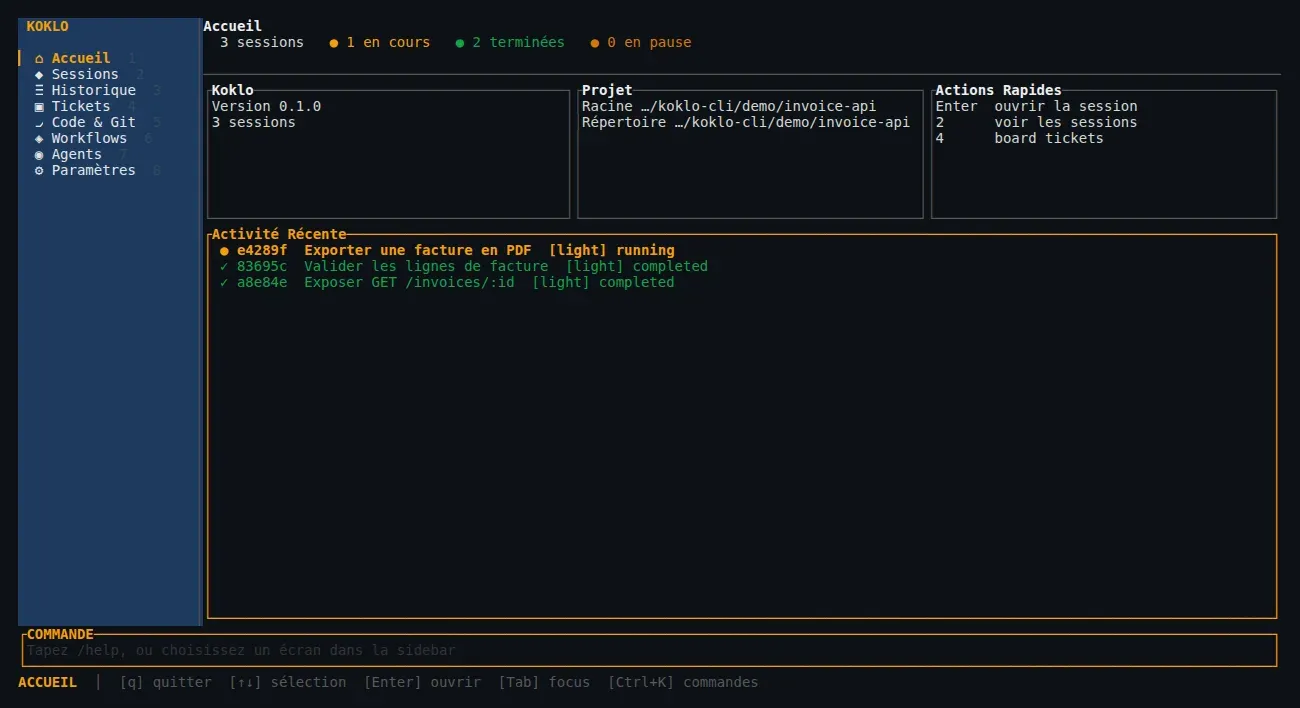Click the "Version 0.1.0" text in Koklo panel
Screen dimensions: 1300x708
point(266,107)
